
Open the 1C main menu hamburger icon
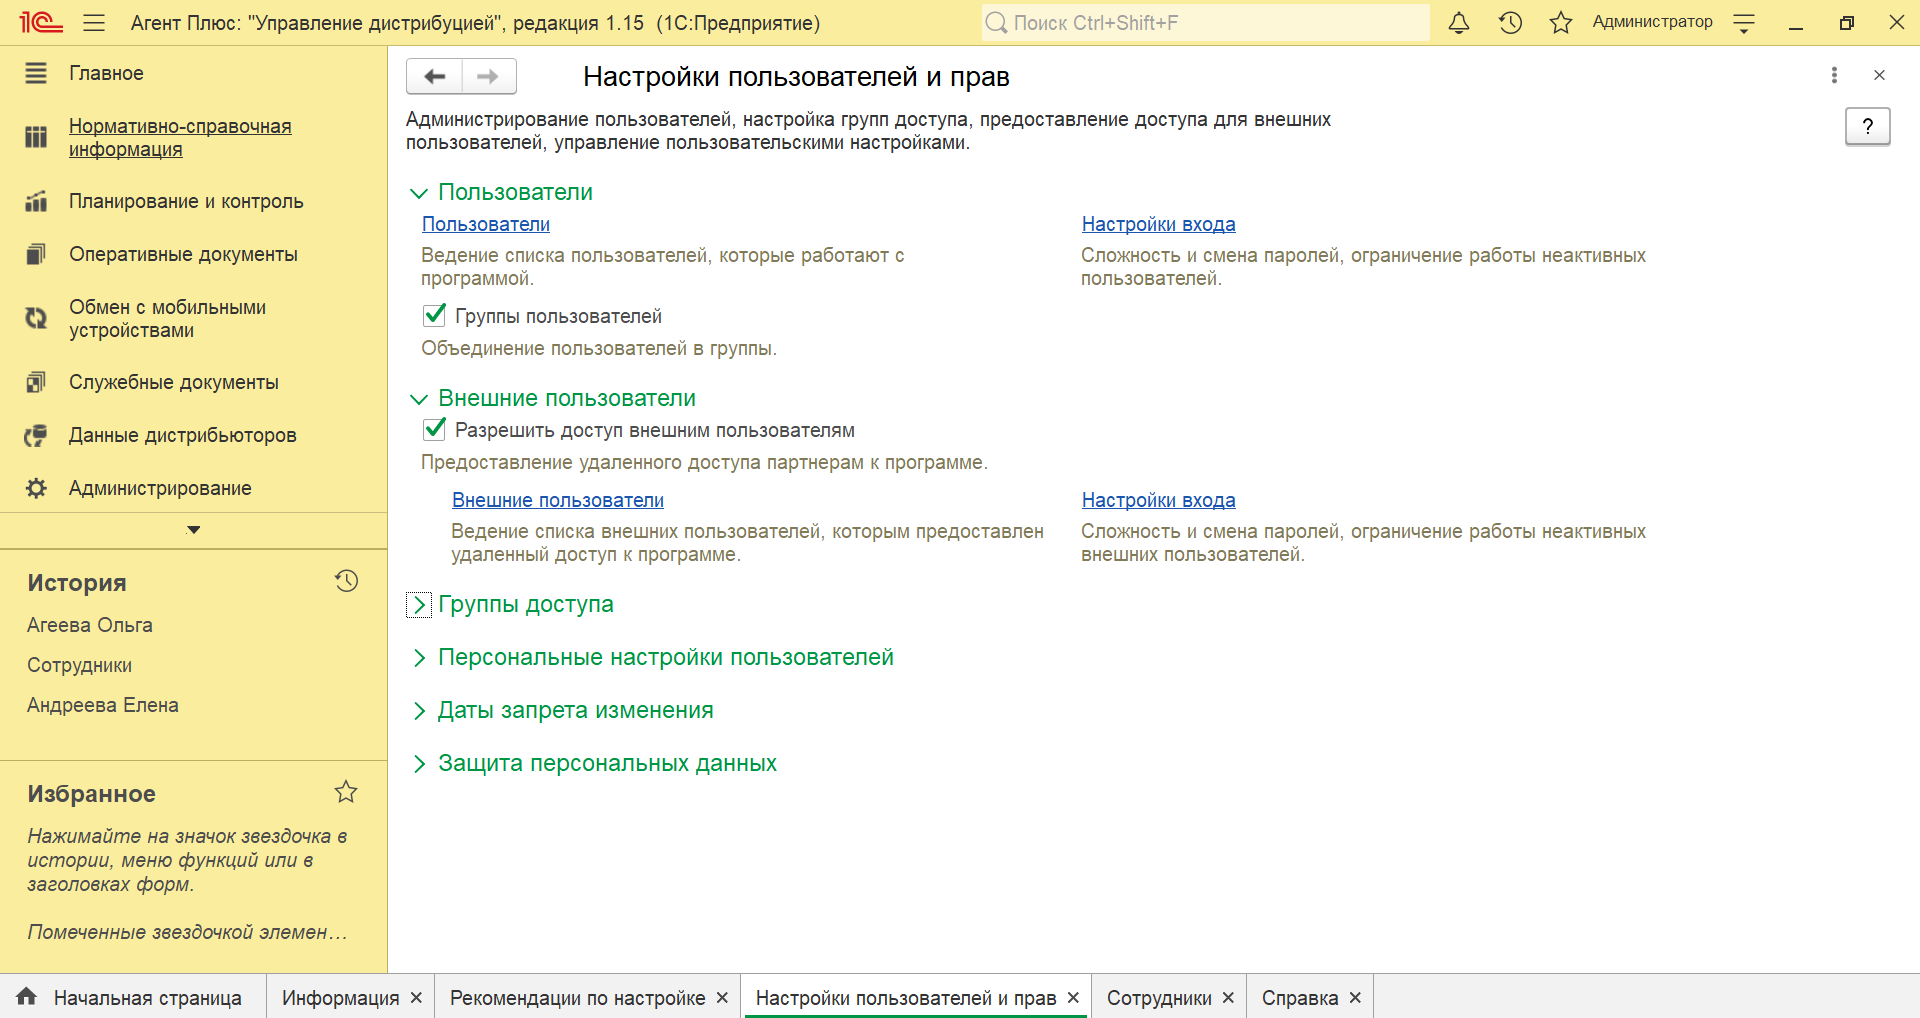(x=94, y=22)
